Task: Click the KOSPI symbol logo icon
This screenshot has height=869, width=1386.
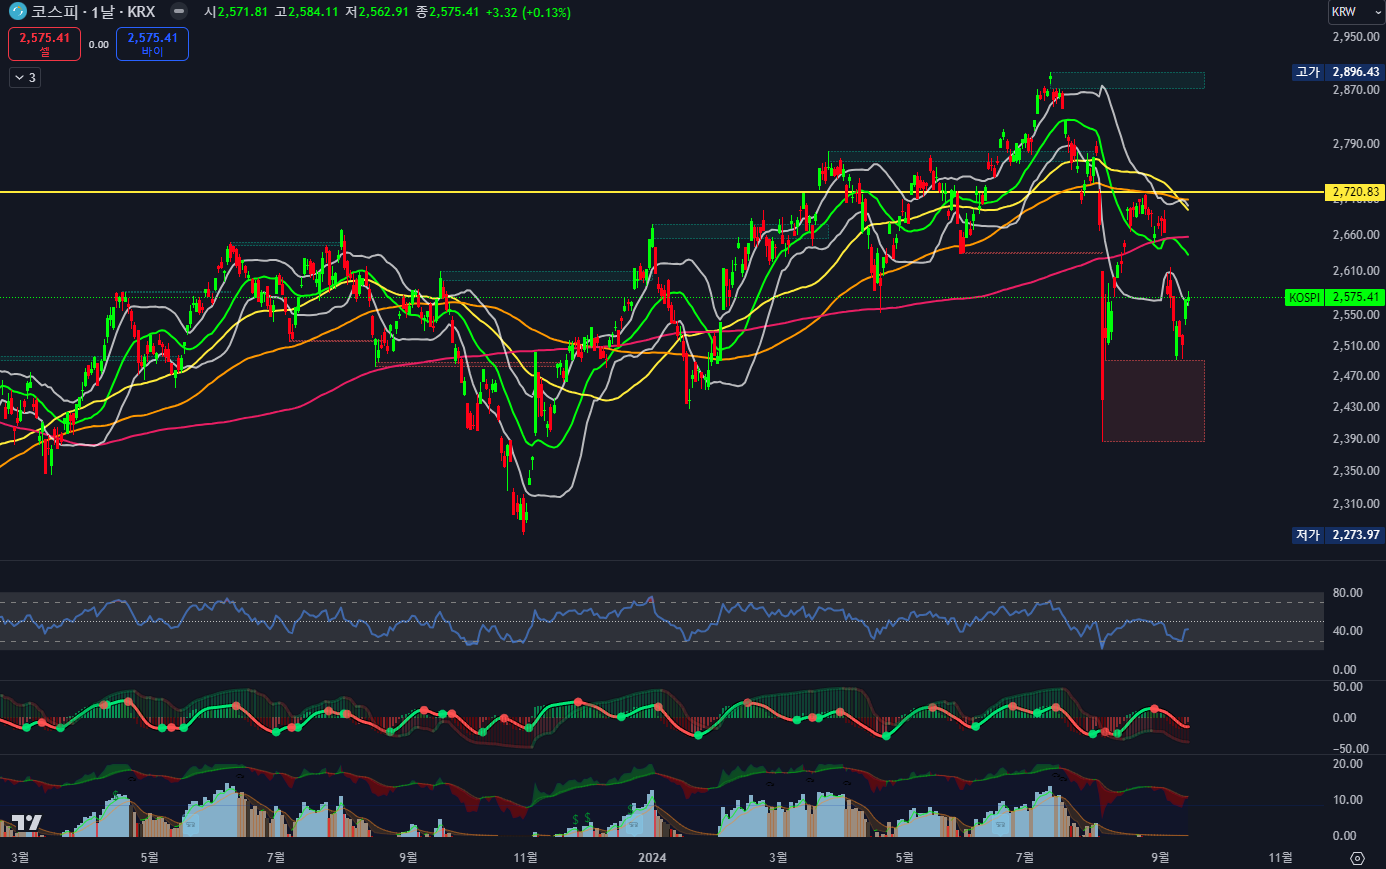Action: pyautogui.click(x=17, y=12)
